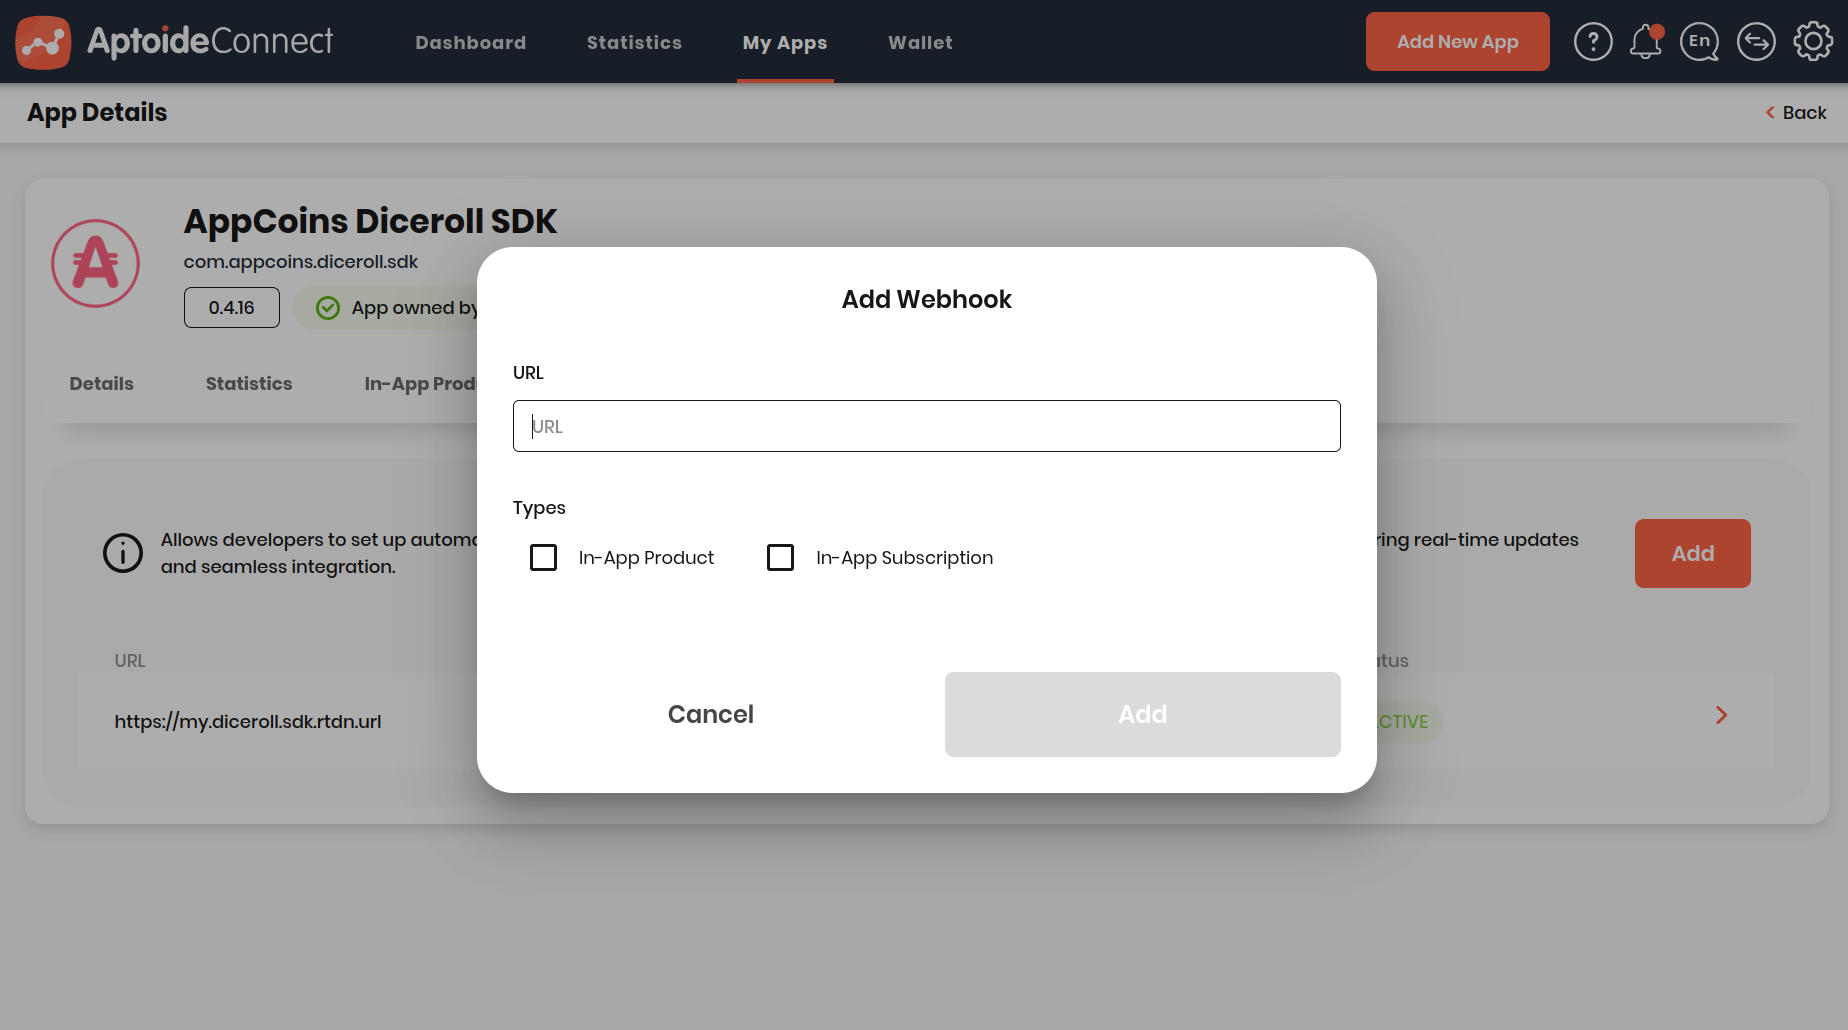
Task: Open the Wallet navigation item
Action: point(920,42)
